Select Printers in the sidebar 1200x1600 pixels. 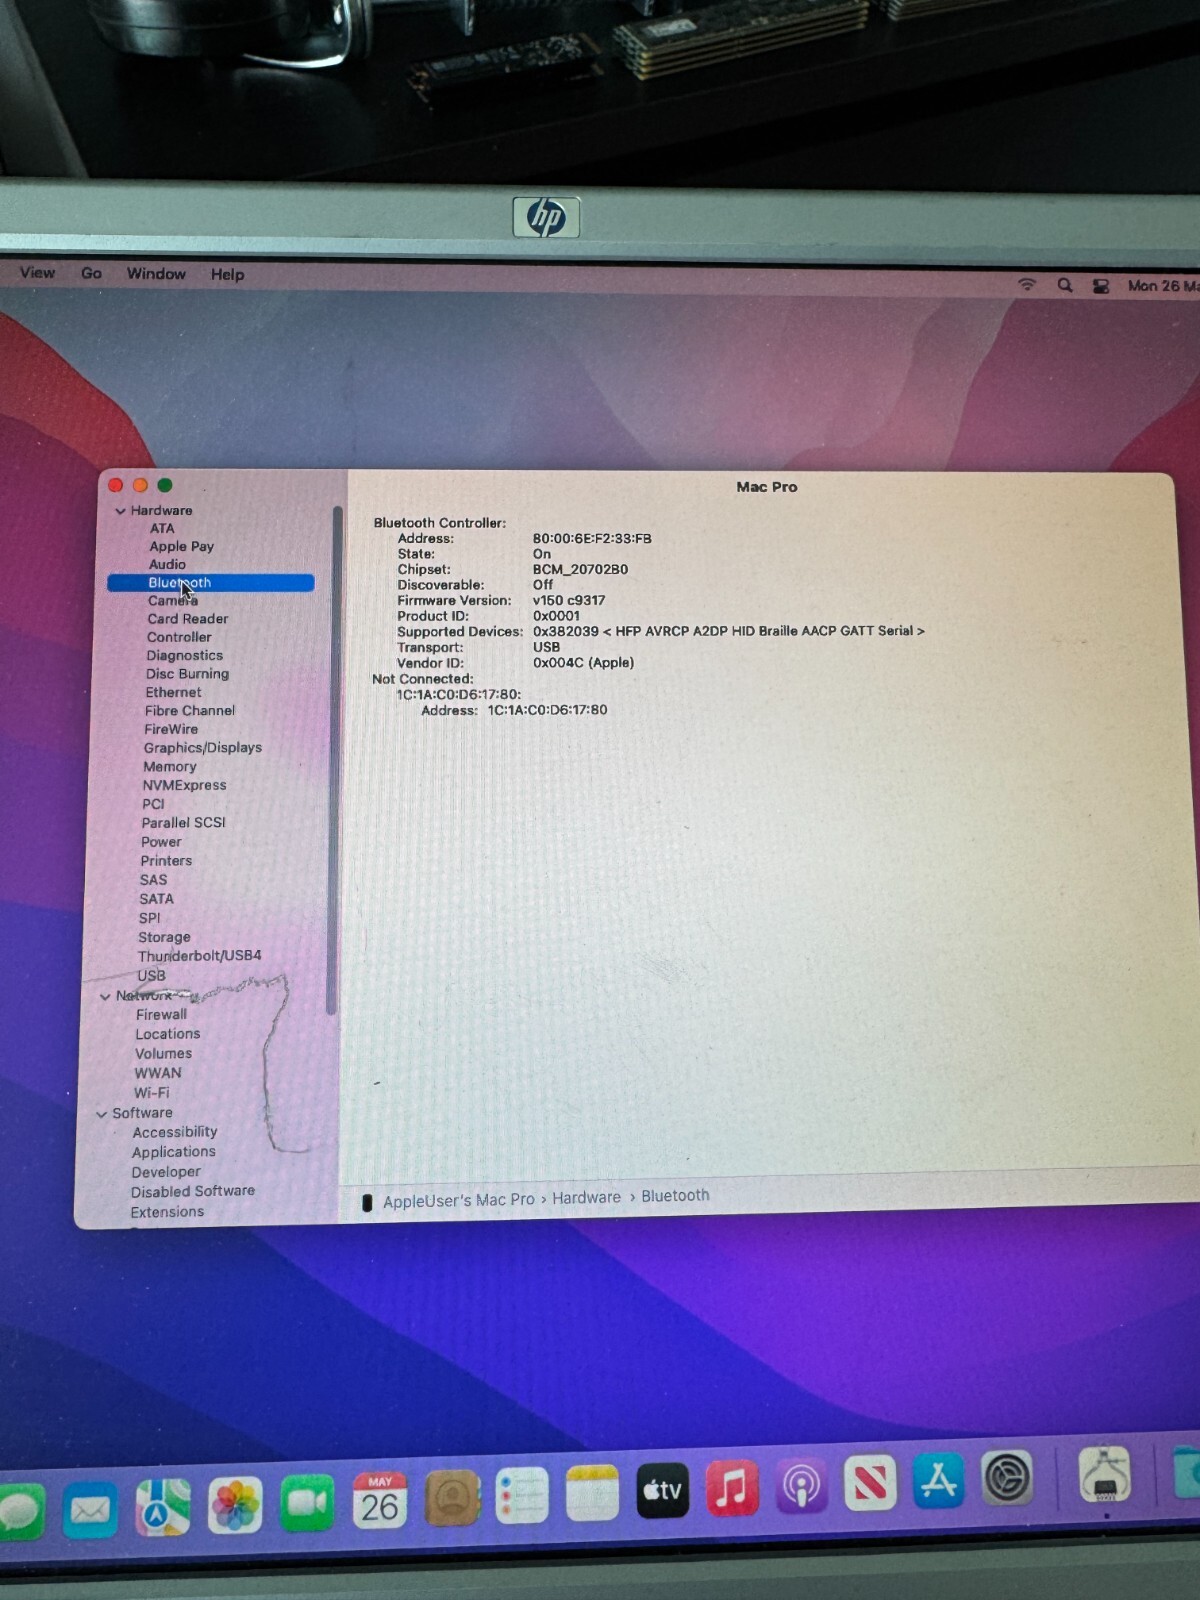click(x=166, y=861)
